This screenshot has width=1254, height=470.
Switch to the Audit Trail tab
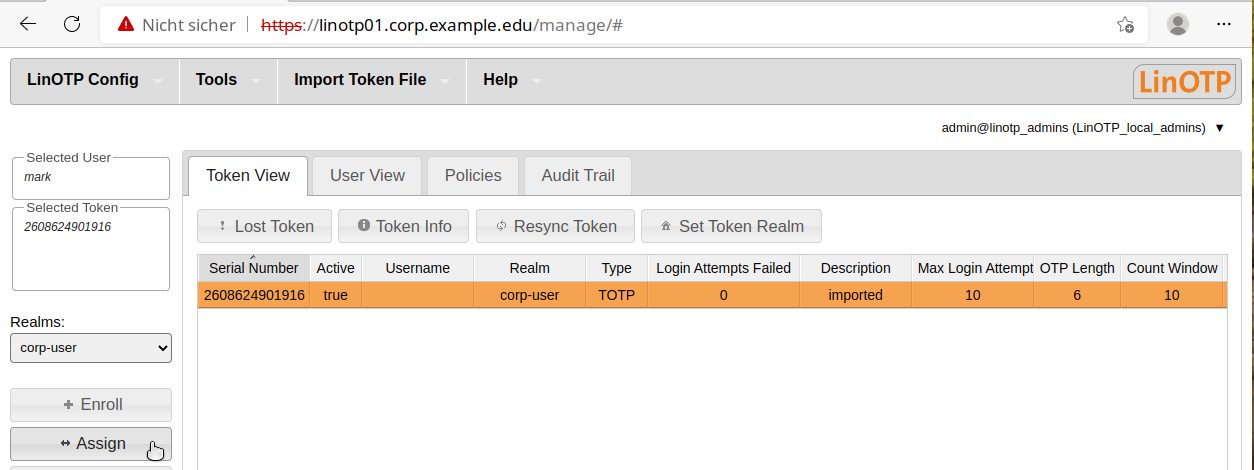click(577, 175)
